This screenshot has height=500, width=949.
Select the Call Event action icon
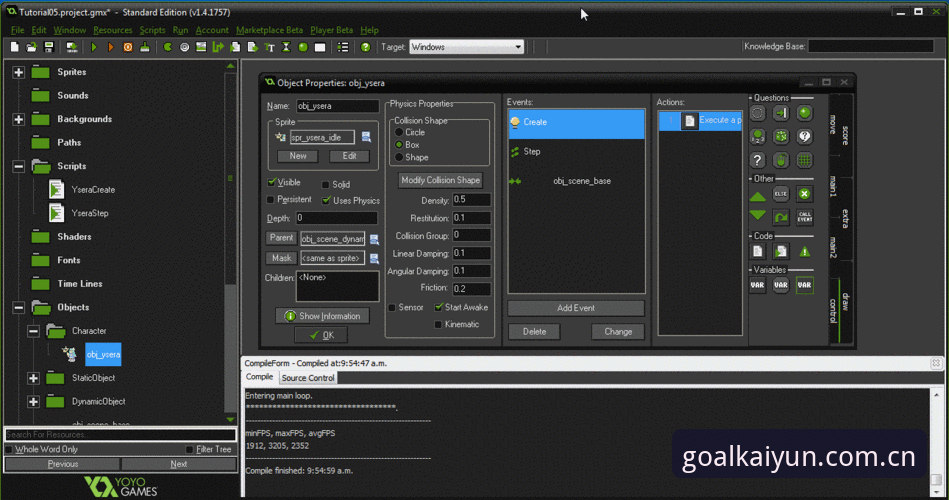(804, 217)
